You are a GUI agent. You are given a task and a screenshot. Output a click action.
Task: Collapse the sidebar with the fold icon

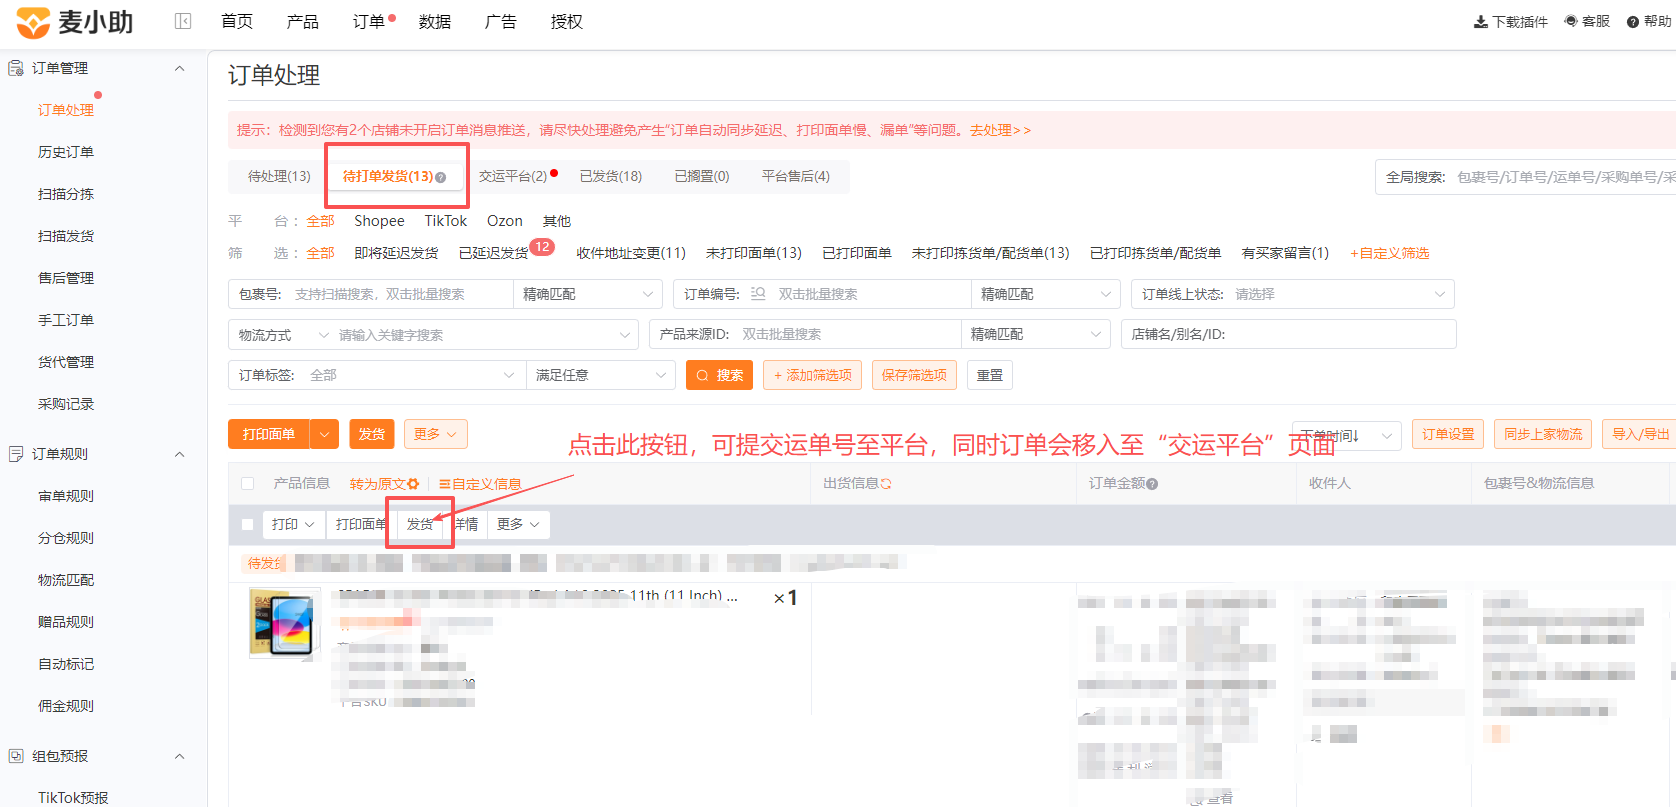(x=183, y=21)
